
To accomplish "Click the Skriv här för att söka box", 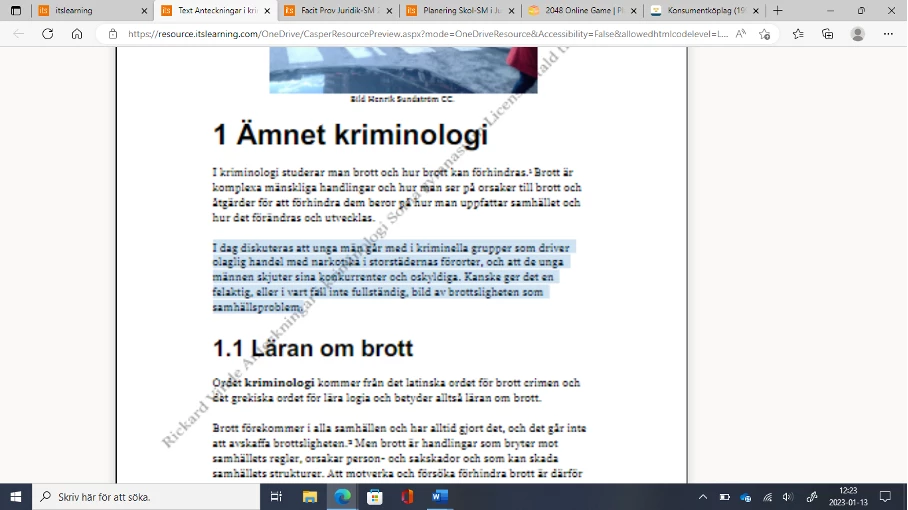I will (x=146, y=497).
